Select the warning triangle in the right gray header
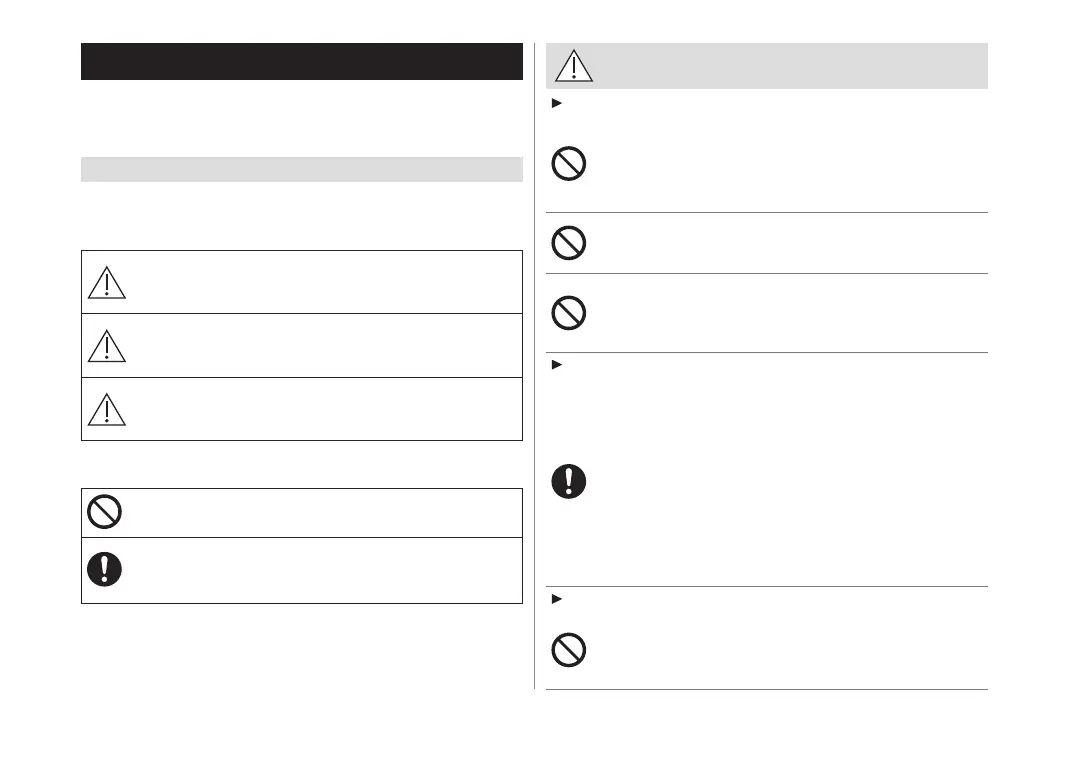The height and width of the screenshot is (759, 1068). pos(574,66)
